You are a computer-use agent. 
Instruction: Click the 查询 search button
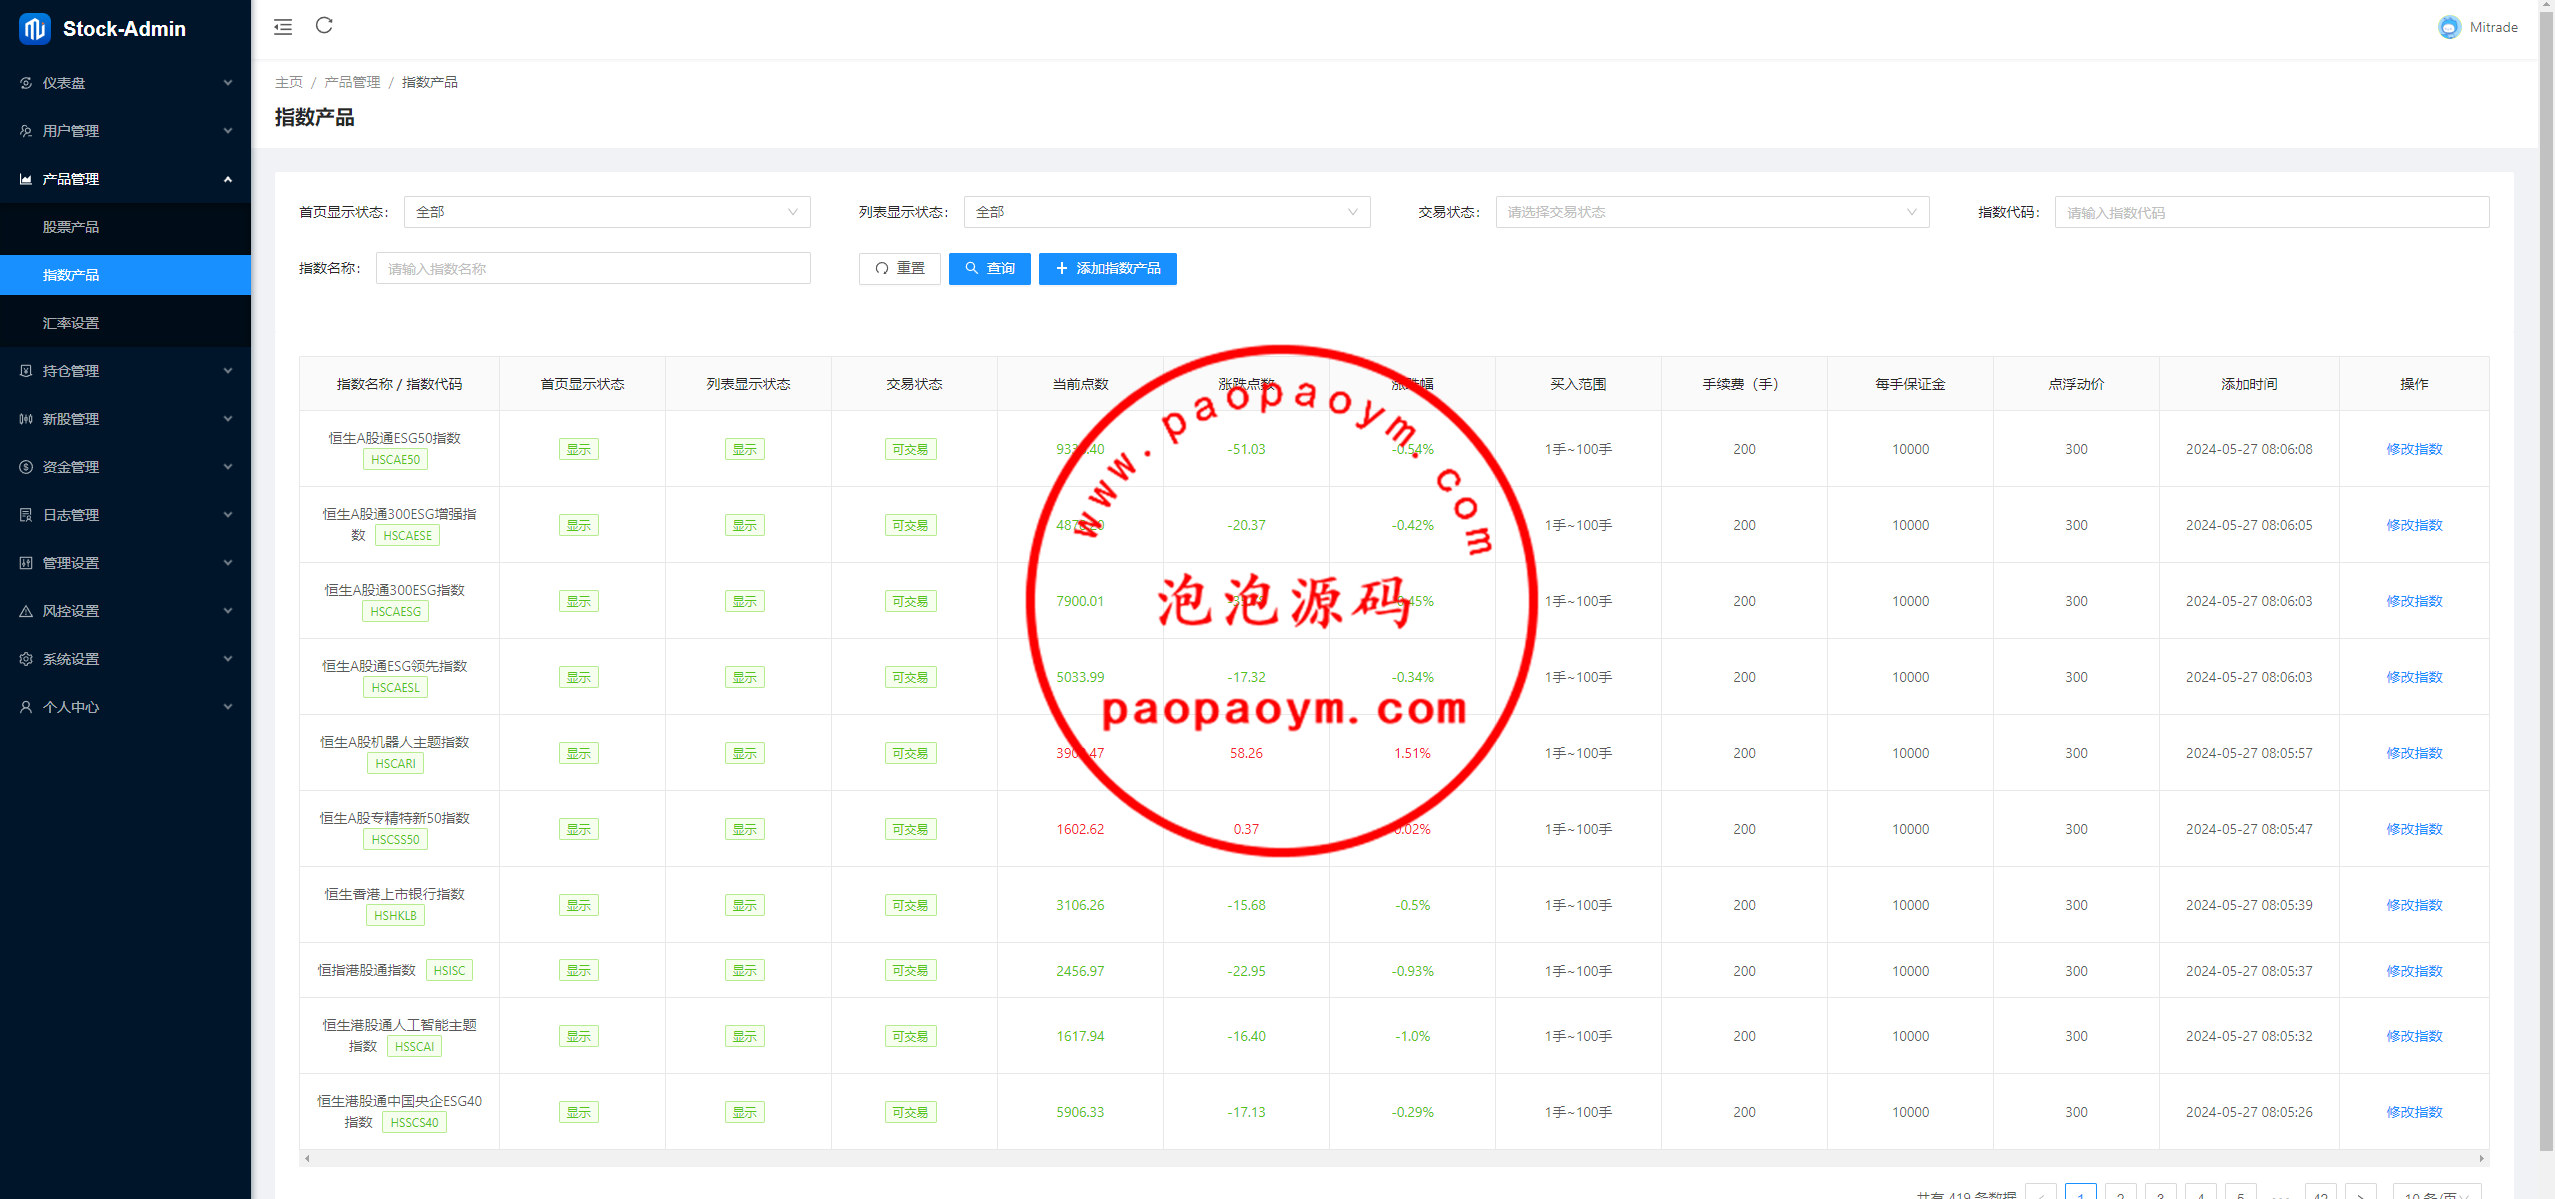[x=990, y=269]
